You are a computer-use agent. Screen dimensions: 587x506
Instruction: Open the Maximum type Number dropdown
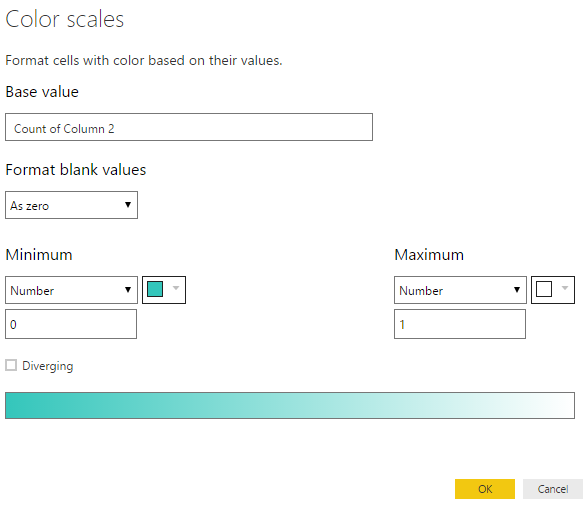[x=460, y=290]
